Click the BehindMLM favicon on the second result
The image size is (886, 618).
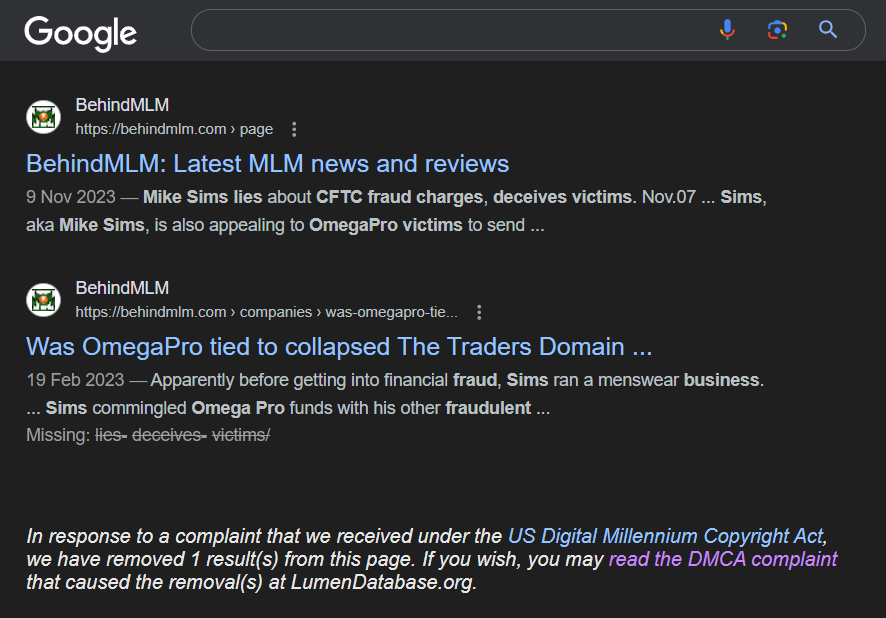(43, 300)
